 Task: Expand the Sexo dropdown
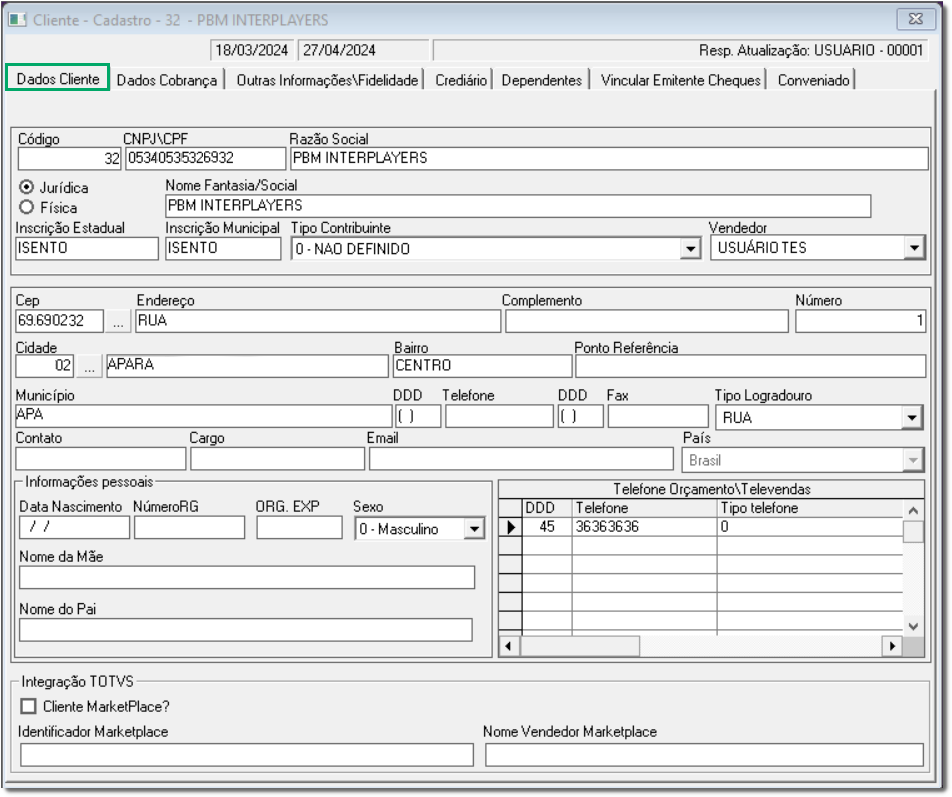pyautogui.click(x=474, y=529)
